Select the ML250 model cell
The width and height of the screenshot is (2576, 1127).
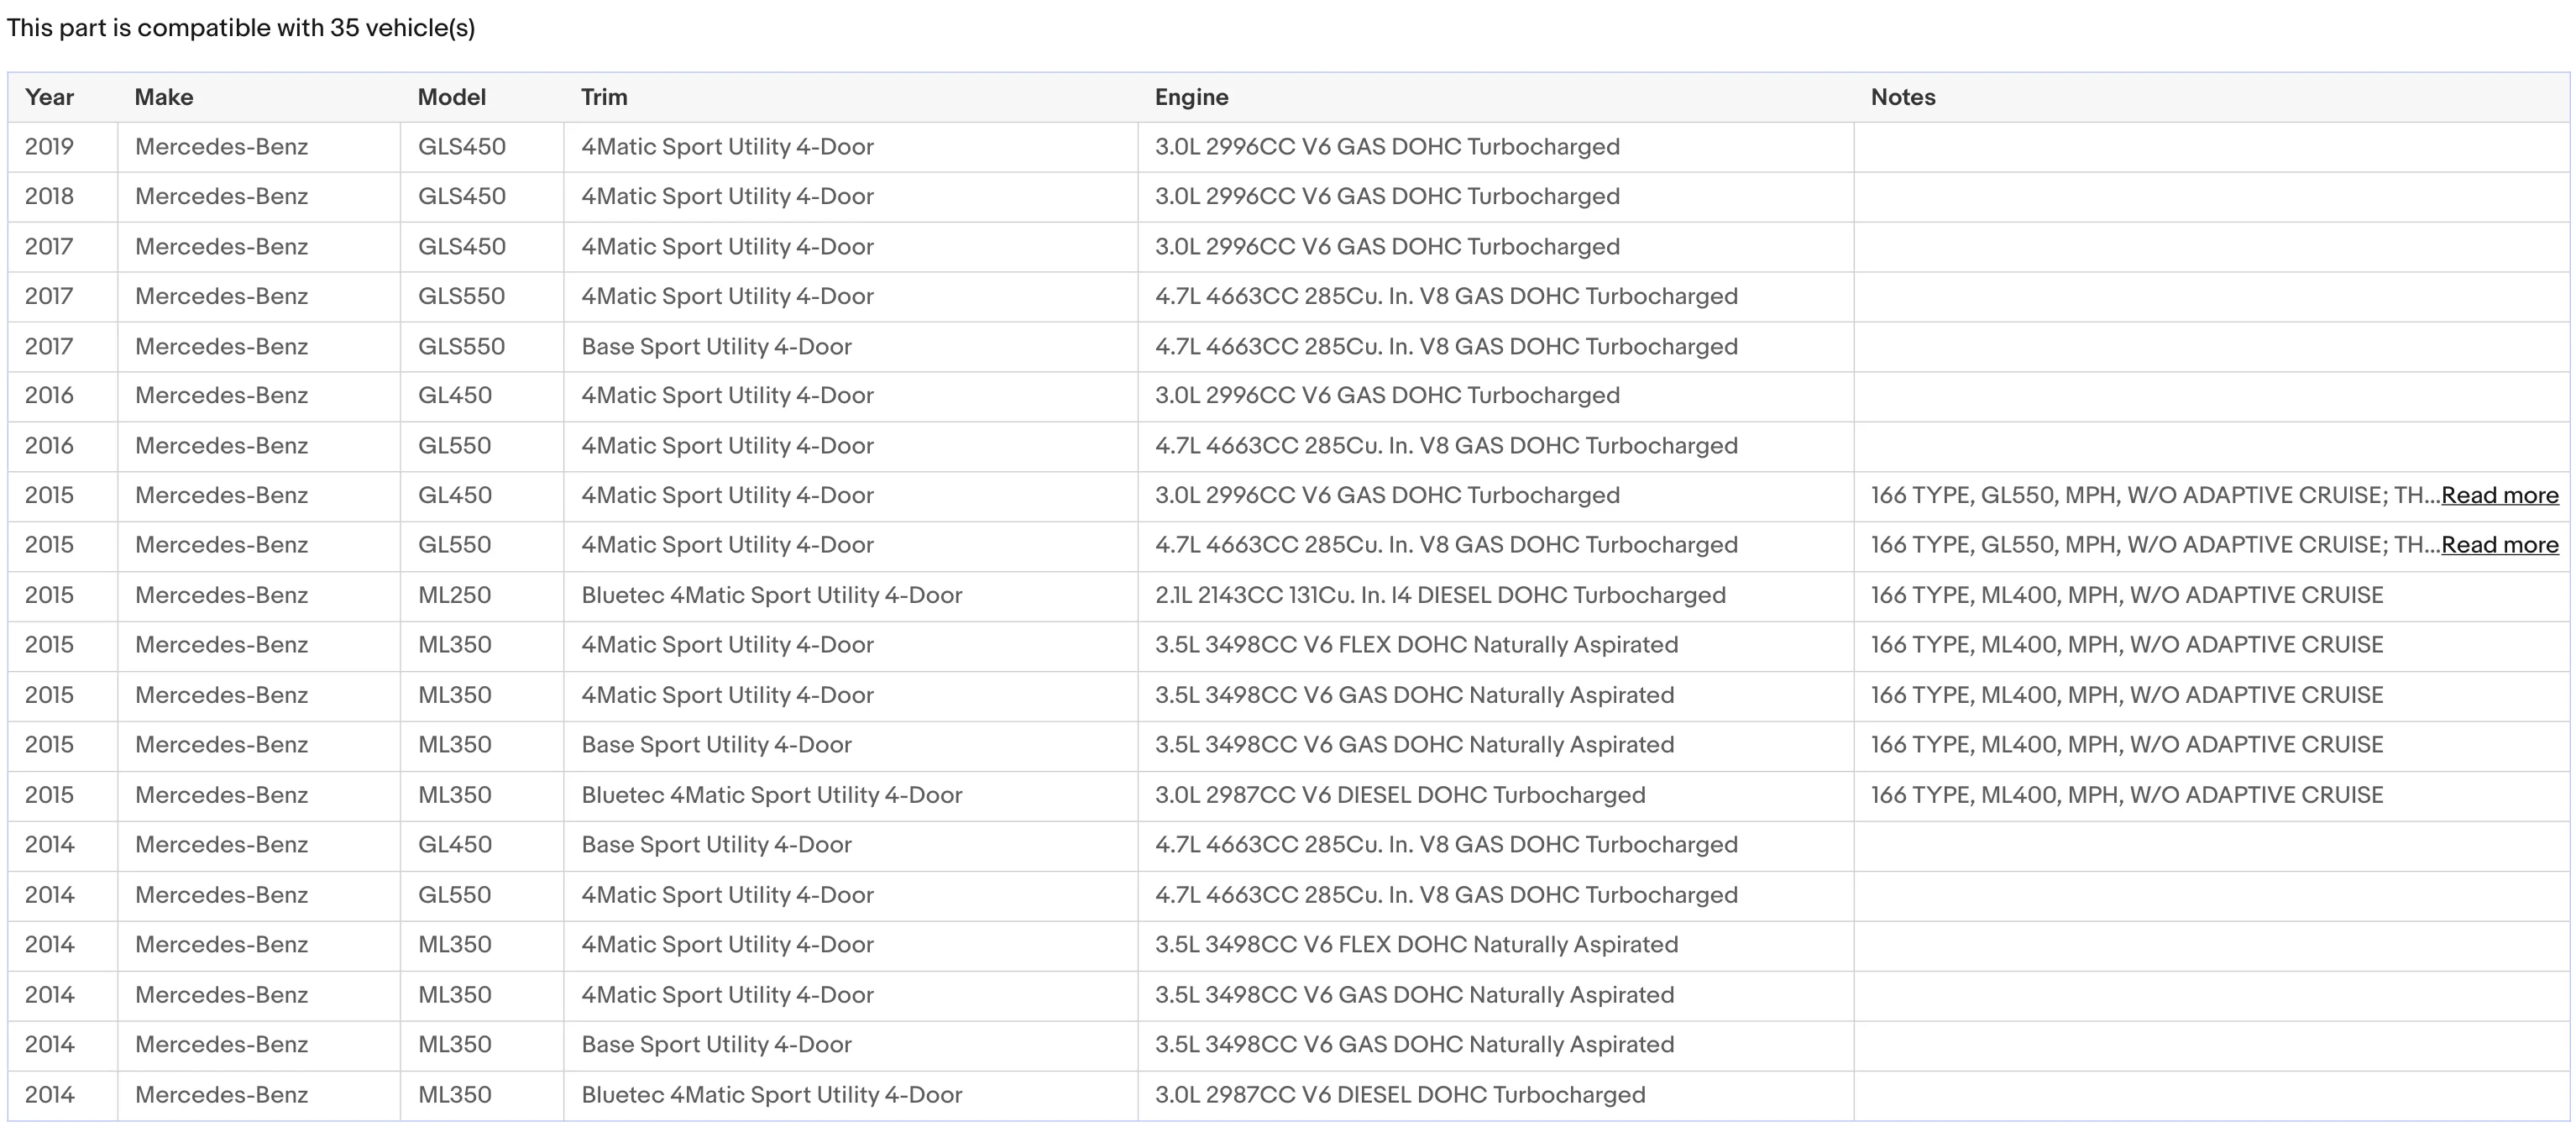pos(482,596)
